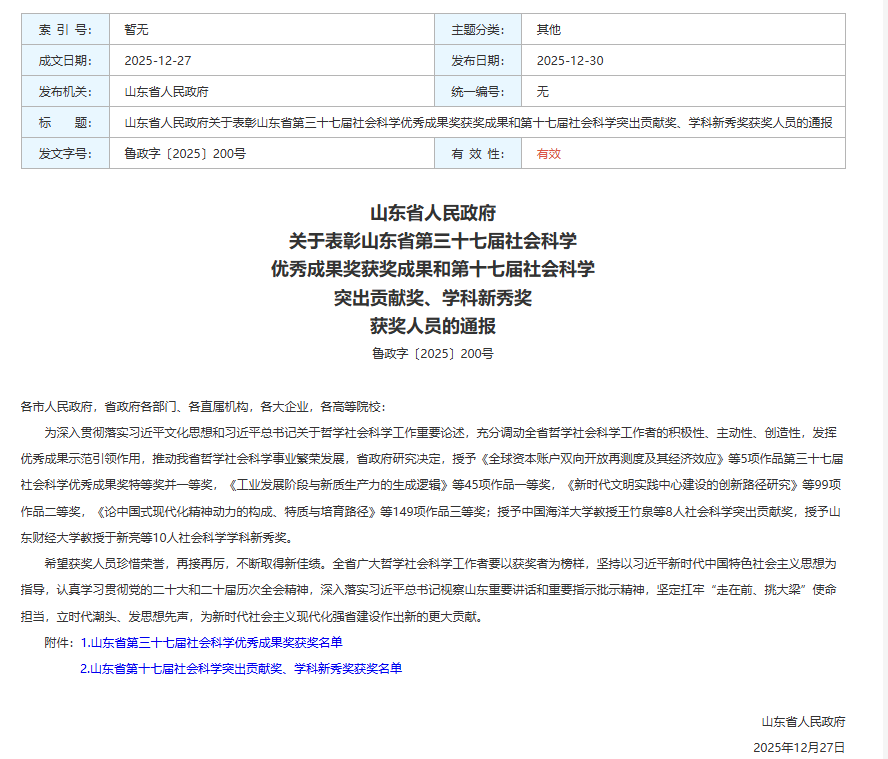Click the 统一编号 value 无

543,91
